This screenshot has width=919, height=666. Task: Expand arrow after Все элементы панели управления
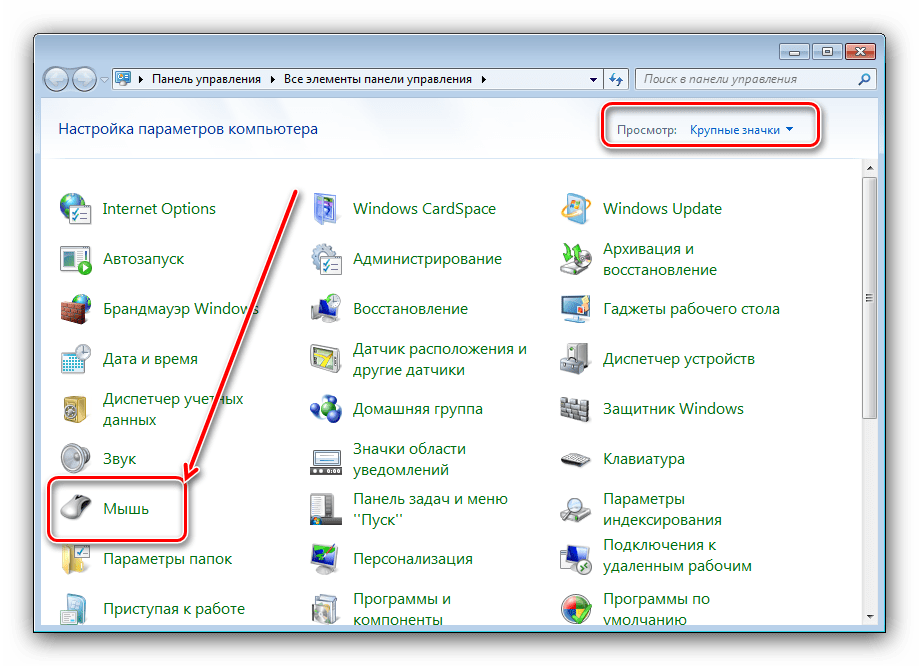click(484, 80)
